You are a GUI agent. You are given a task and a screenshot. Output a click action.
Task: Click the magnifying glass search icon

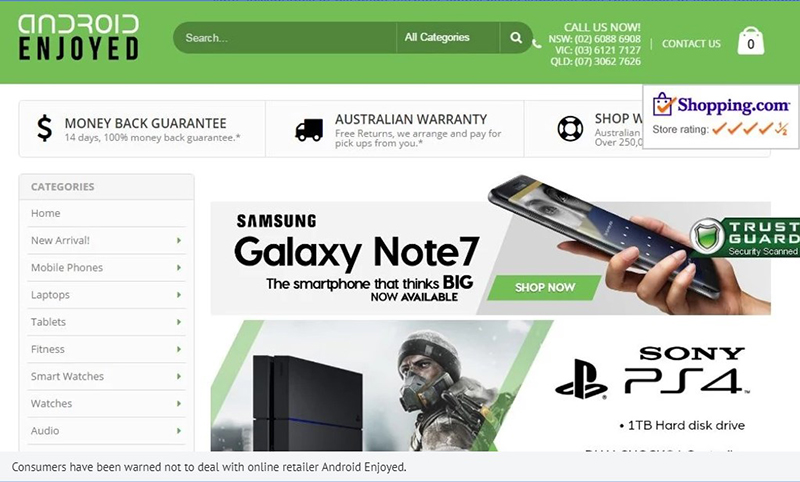(516, 38)
